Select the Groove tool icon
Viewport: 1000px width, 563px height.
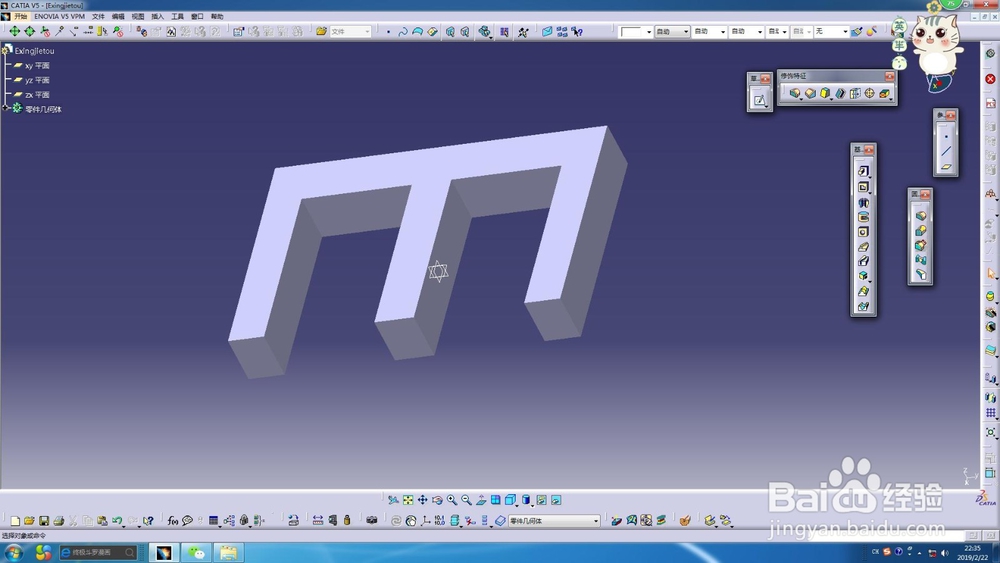(x=863, y=217)
